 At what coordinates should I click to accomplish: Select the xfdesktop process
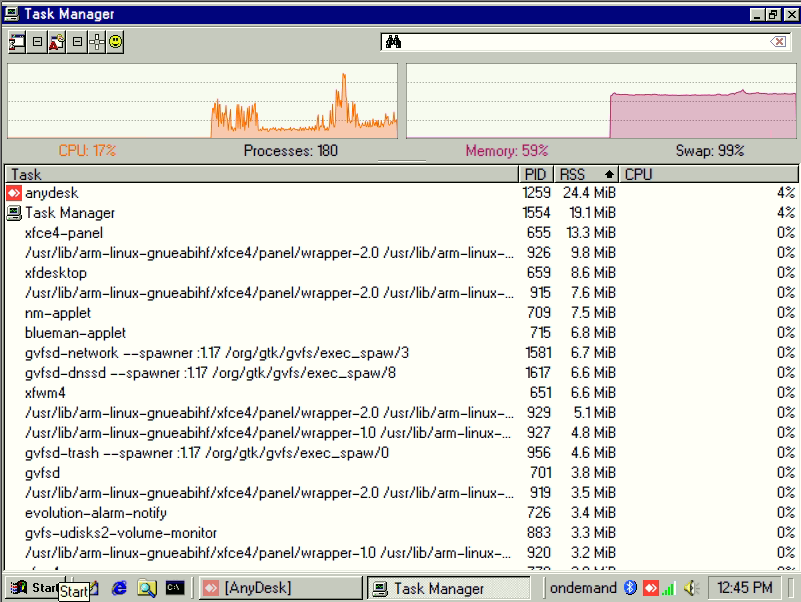402,273
